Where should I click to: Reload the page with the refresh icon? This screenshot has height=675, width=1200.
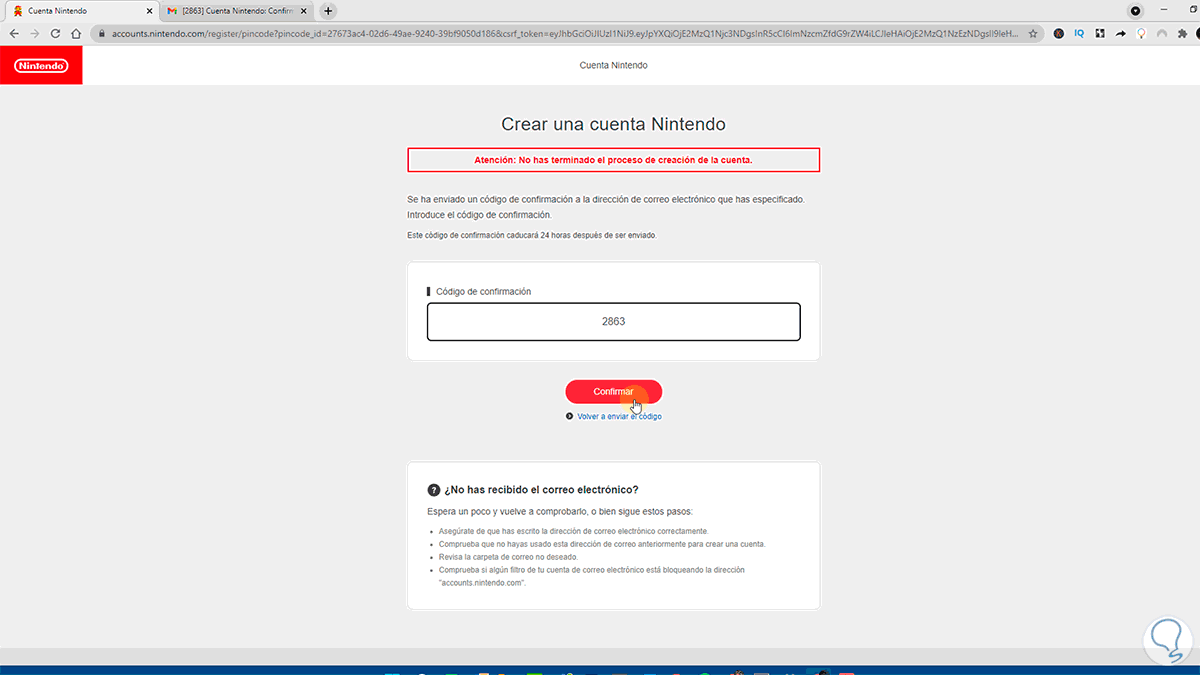click(55, 33)
